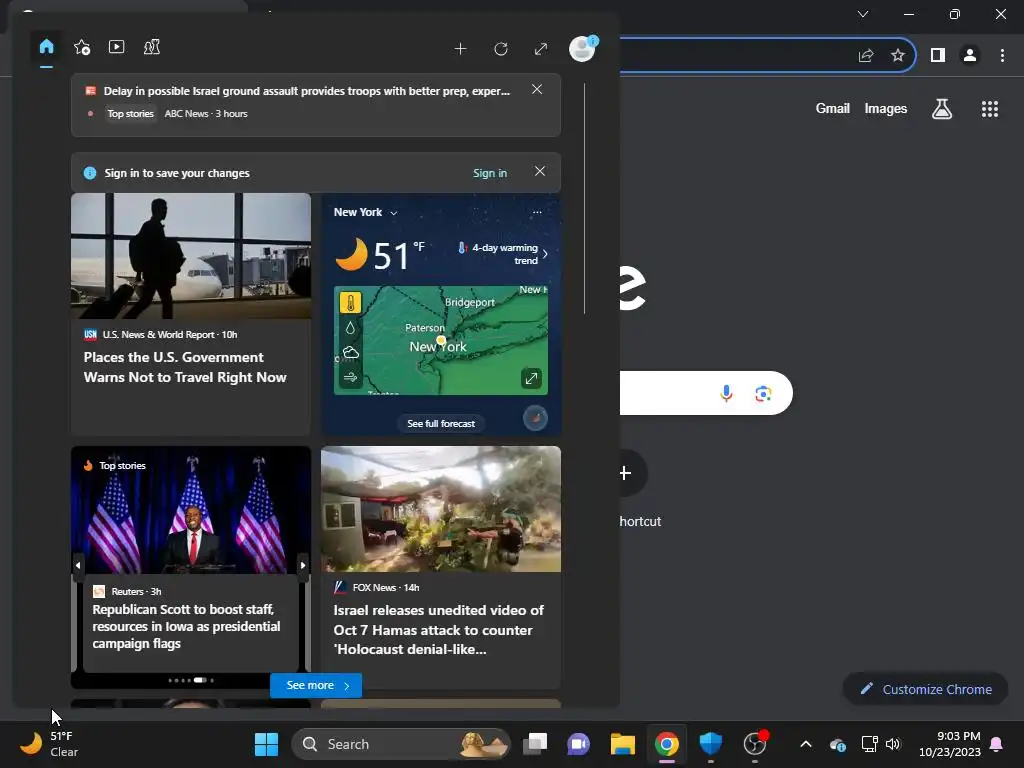Expand widgets board to full view
Screen dimensions: 1024x768
point(541,49)
